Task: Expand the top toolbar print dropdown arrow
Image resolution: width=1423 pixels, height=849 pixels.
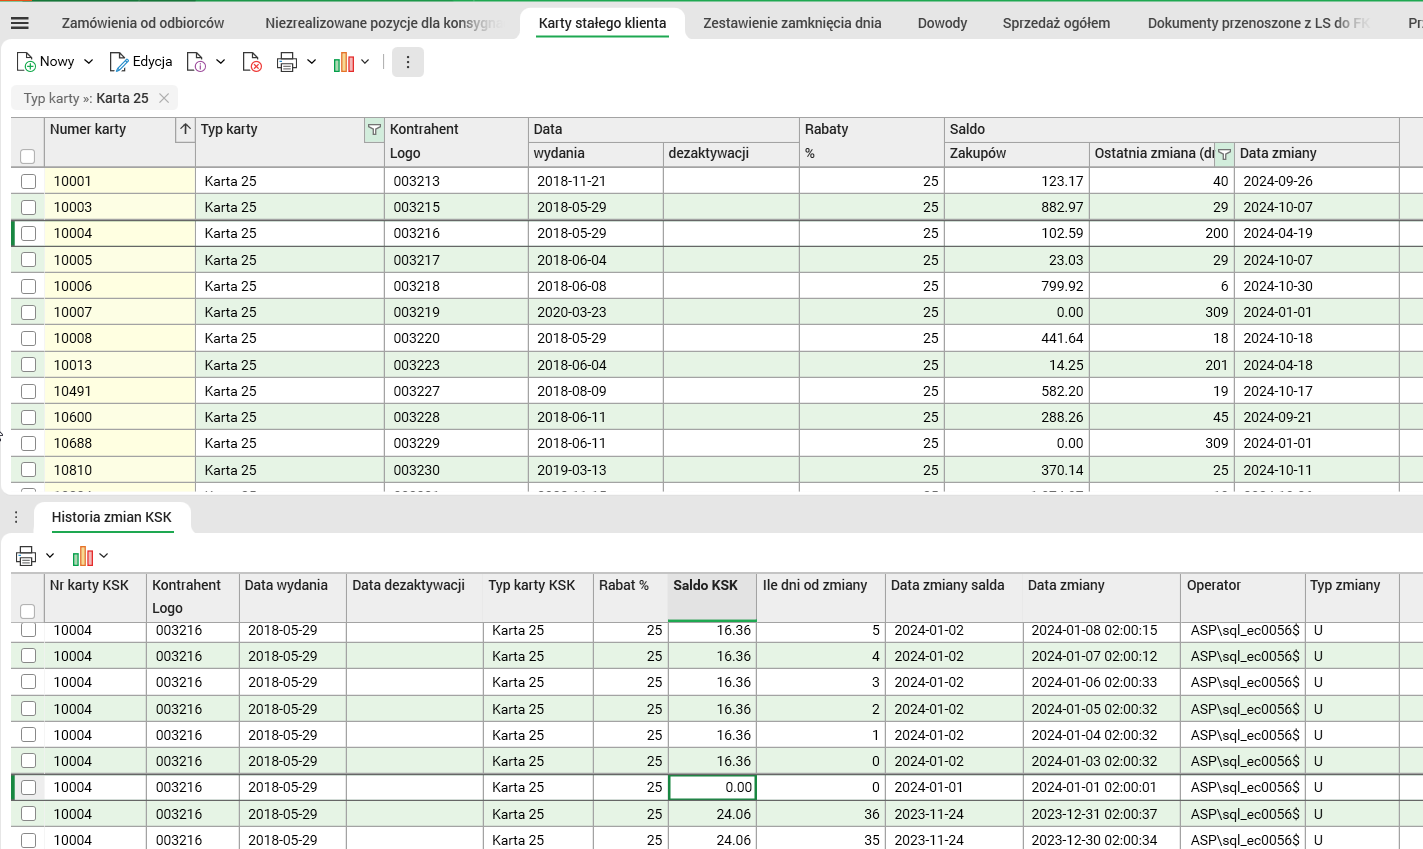Action: click(x=312, y=62)
